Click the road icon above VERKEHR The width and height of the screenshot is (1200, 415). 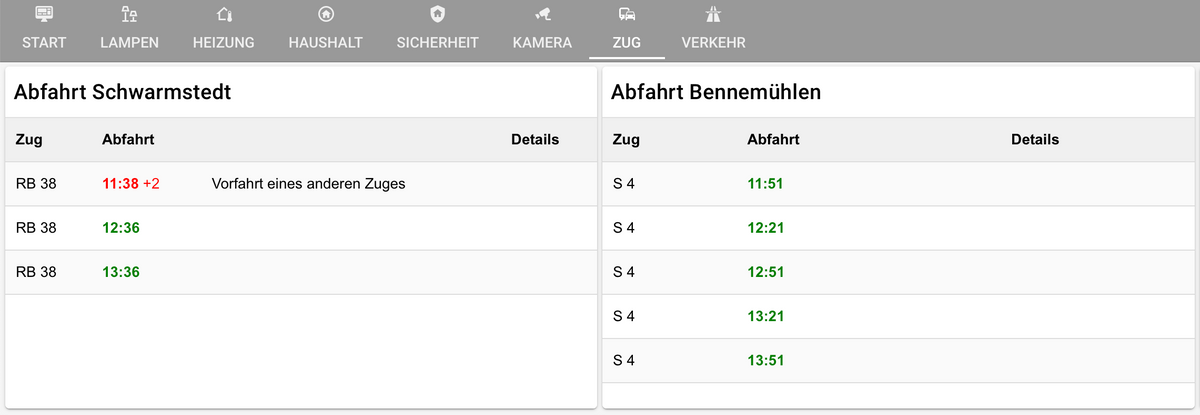click(x=713, y=14)
